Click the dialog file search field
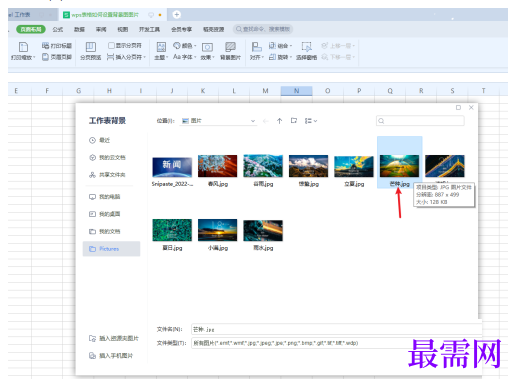Viewport: 520px width, 385px height. coord(420,121)
